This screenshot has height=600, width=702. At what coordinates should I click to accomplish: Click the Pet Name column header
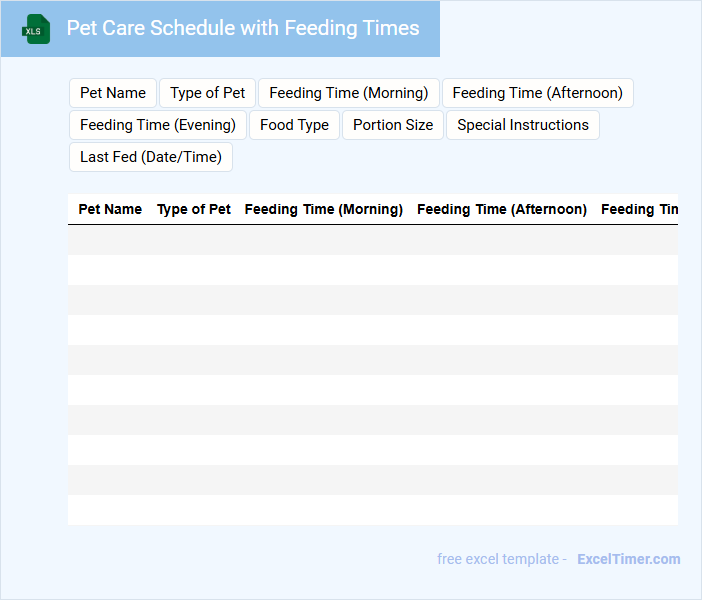coord(110,210)
